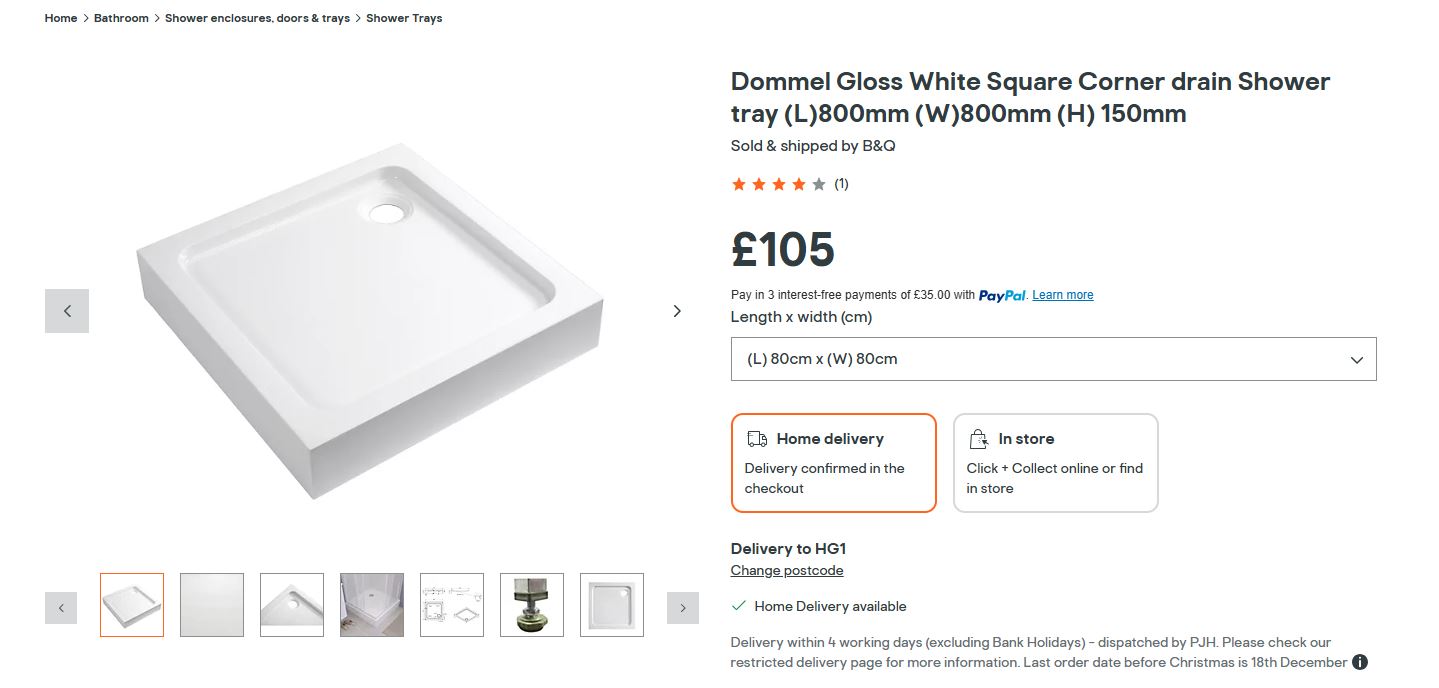
Task: Go to Home breadcrumb
Action: (x=61, y=18)
